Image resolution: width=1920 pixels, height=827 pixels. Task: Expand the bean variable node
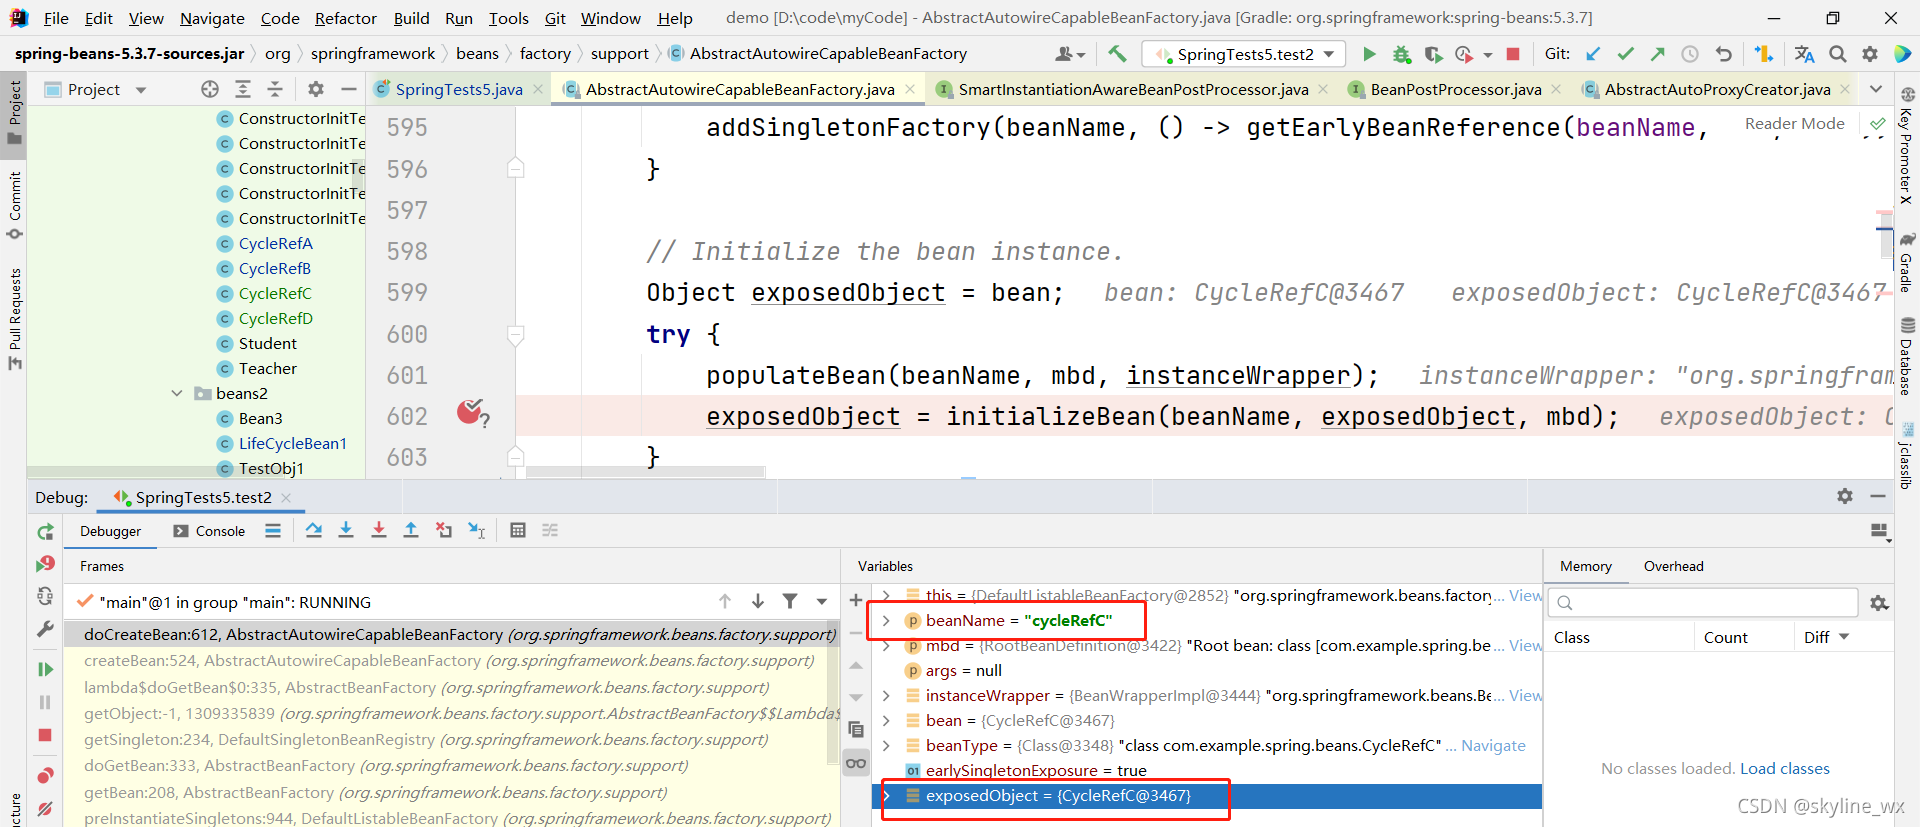[x=886, y=720]
